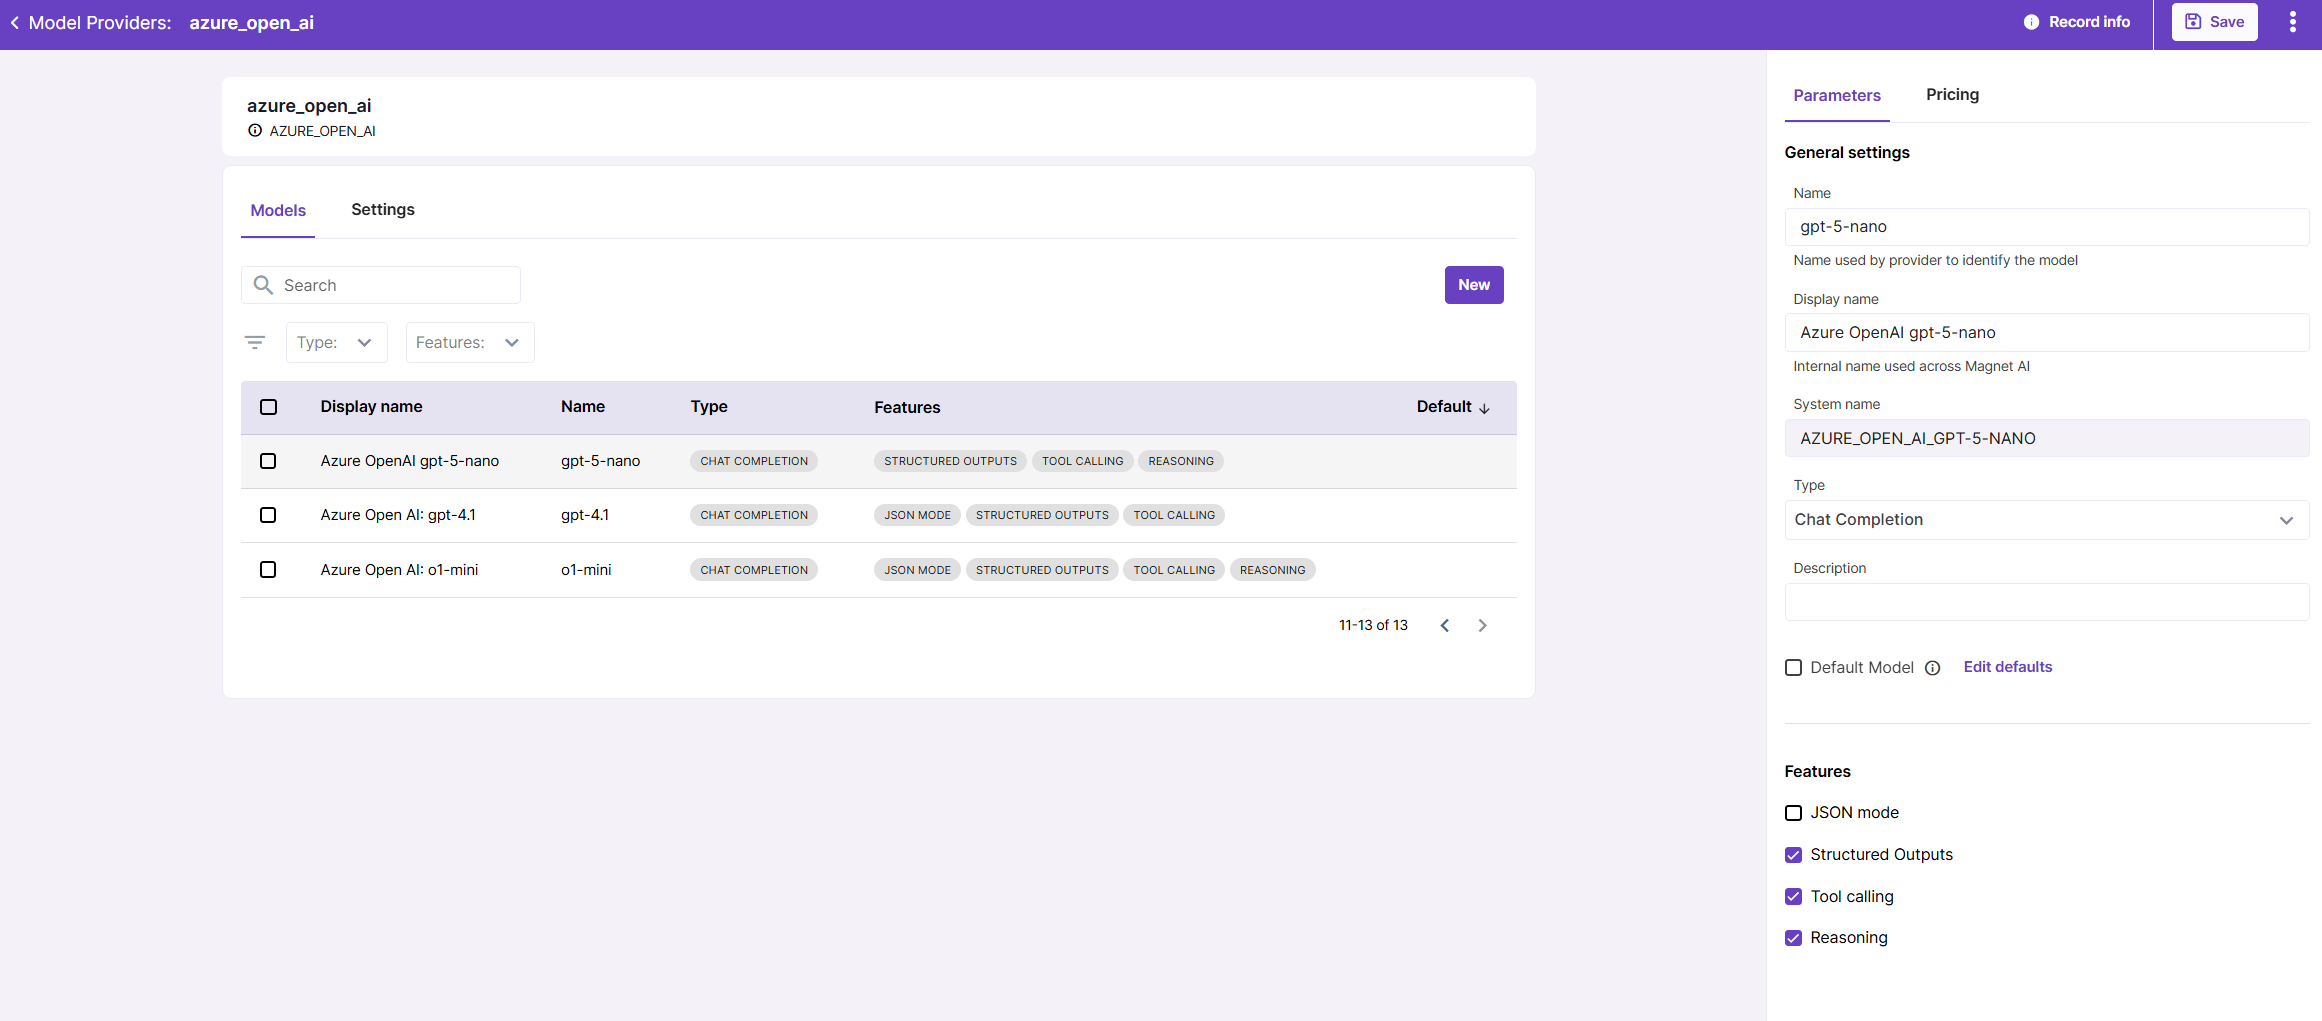Click into the Description input field

coord(2046,602)
